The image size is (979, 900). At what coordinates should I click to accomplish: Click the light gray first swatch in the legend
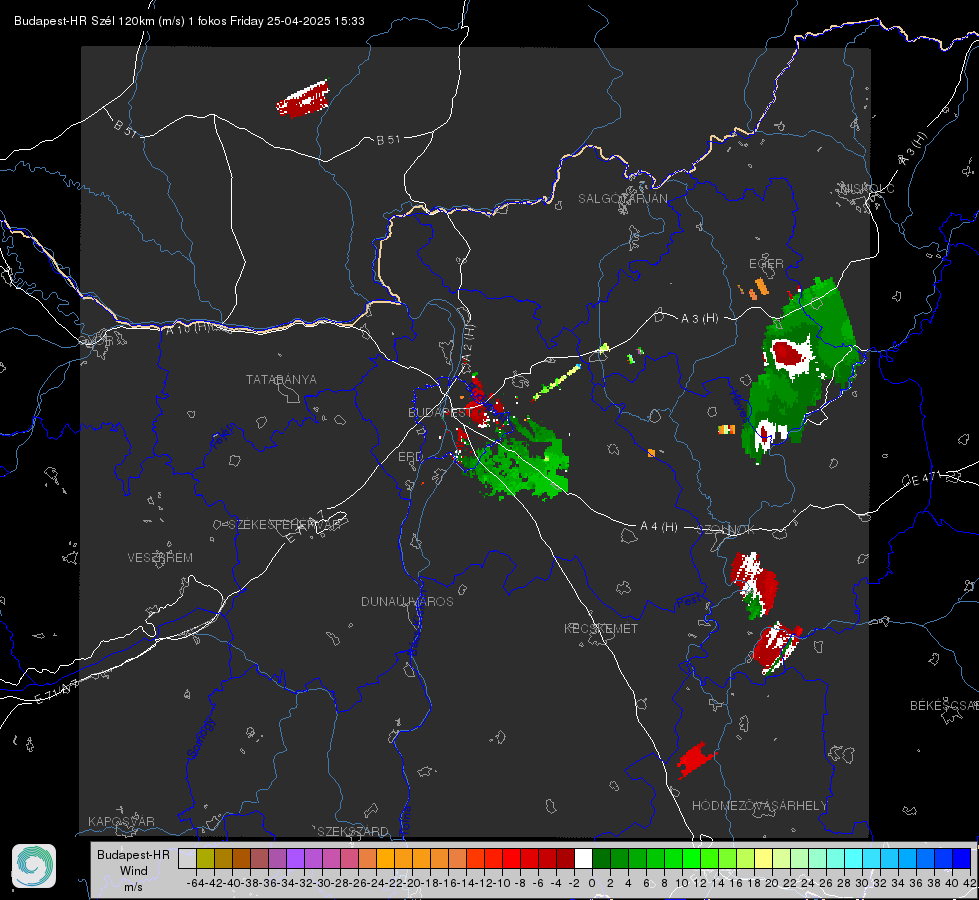[187, 858]
